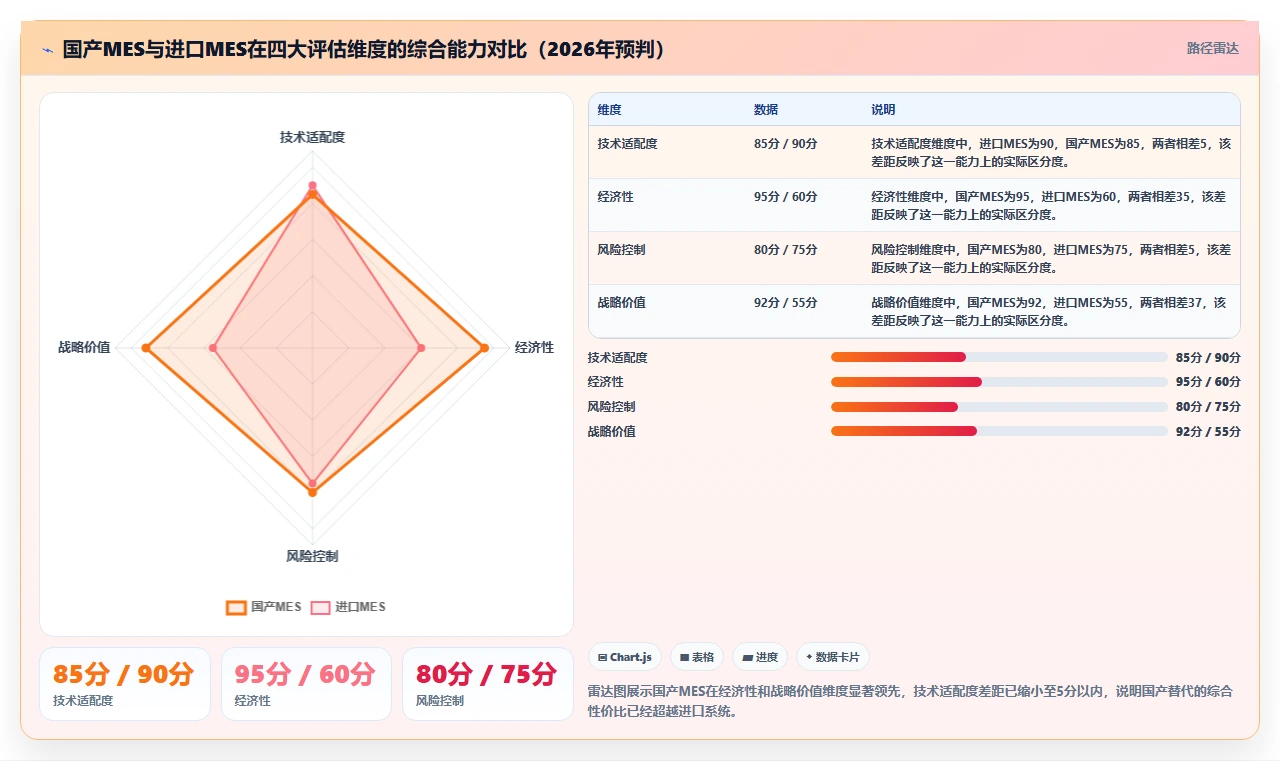Click the 技术适配度 label beside its progress bar

(x=618, y=357)
